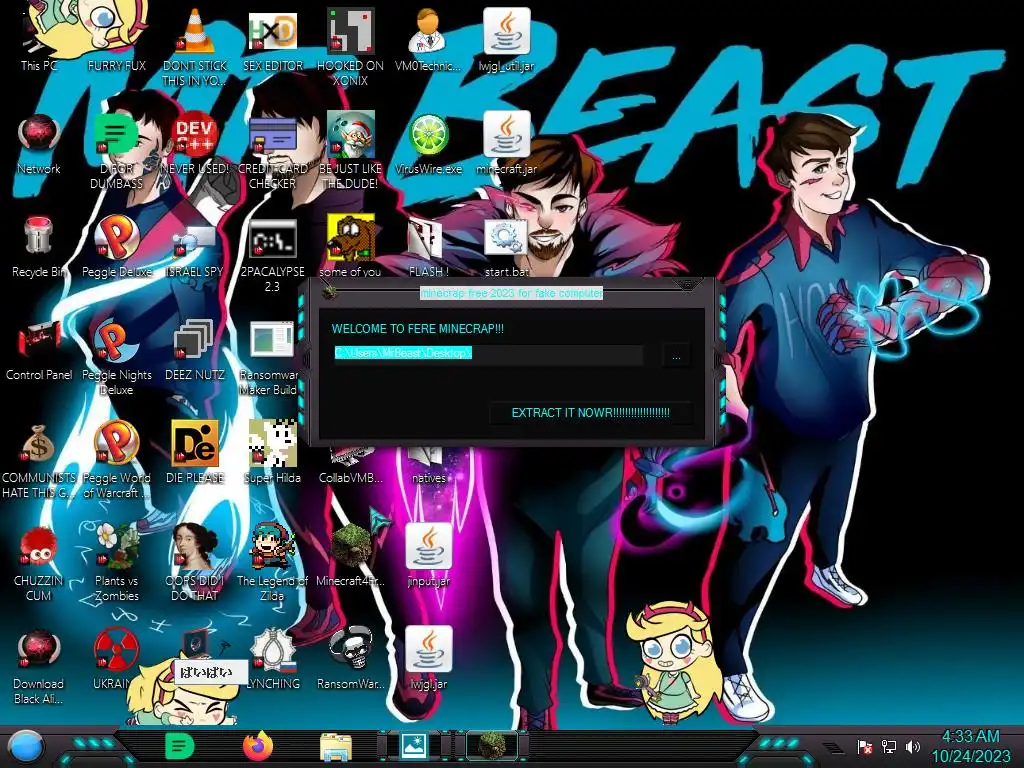The image size is (1024, 768).
Task: Open the UKRAIN radiation symbol shortcut
Action: [x=116, y=649]
